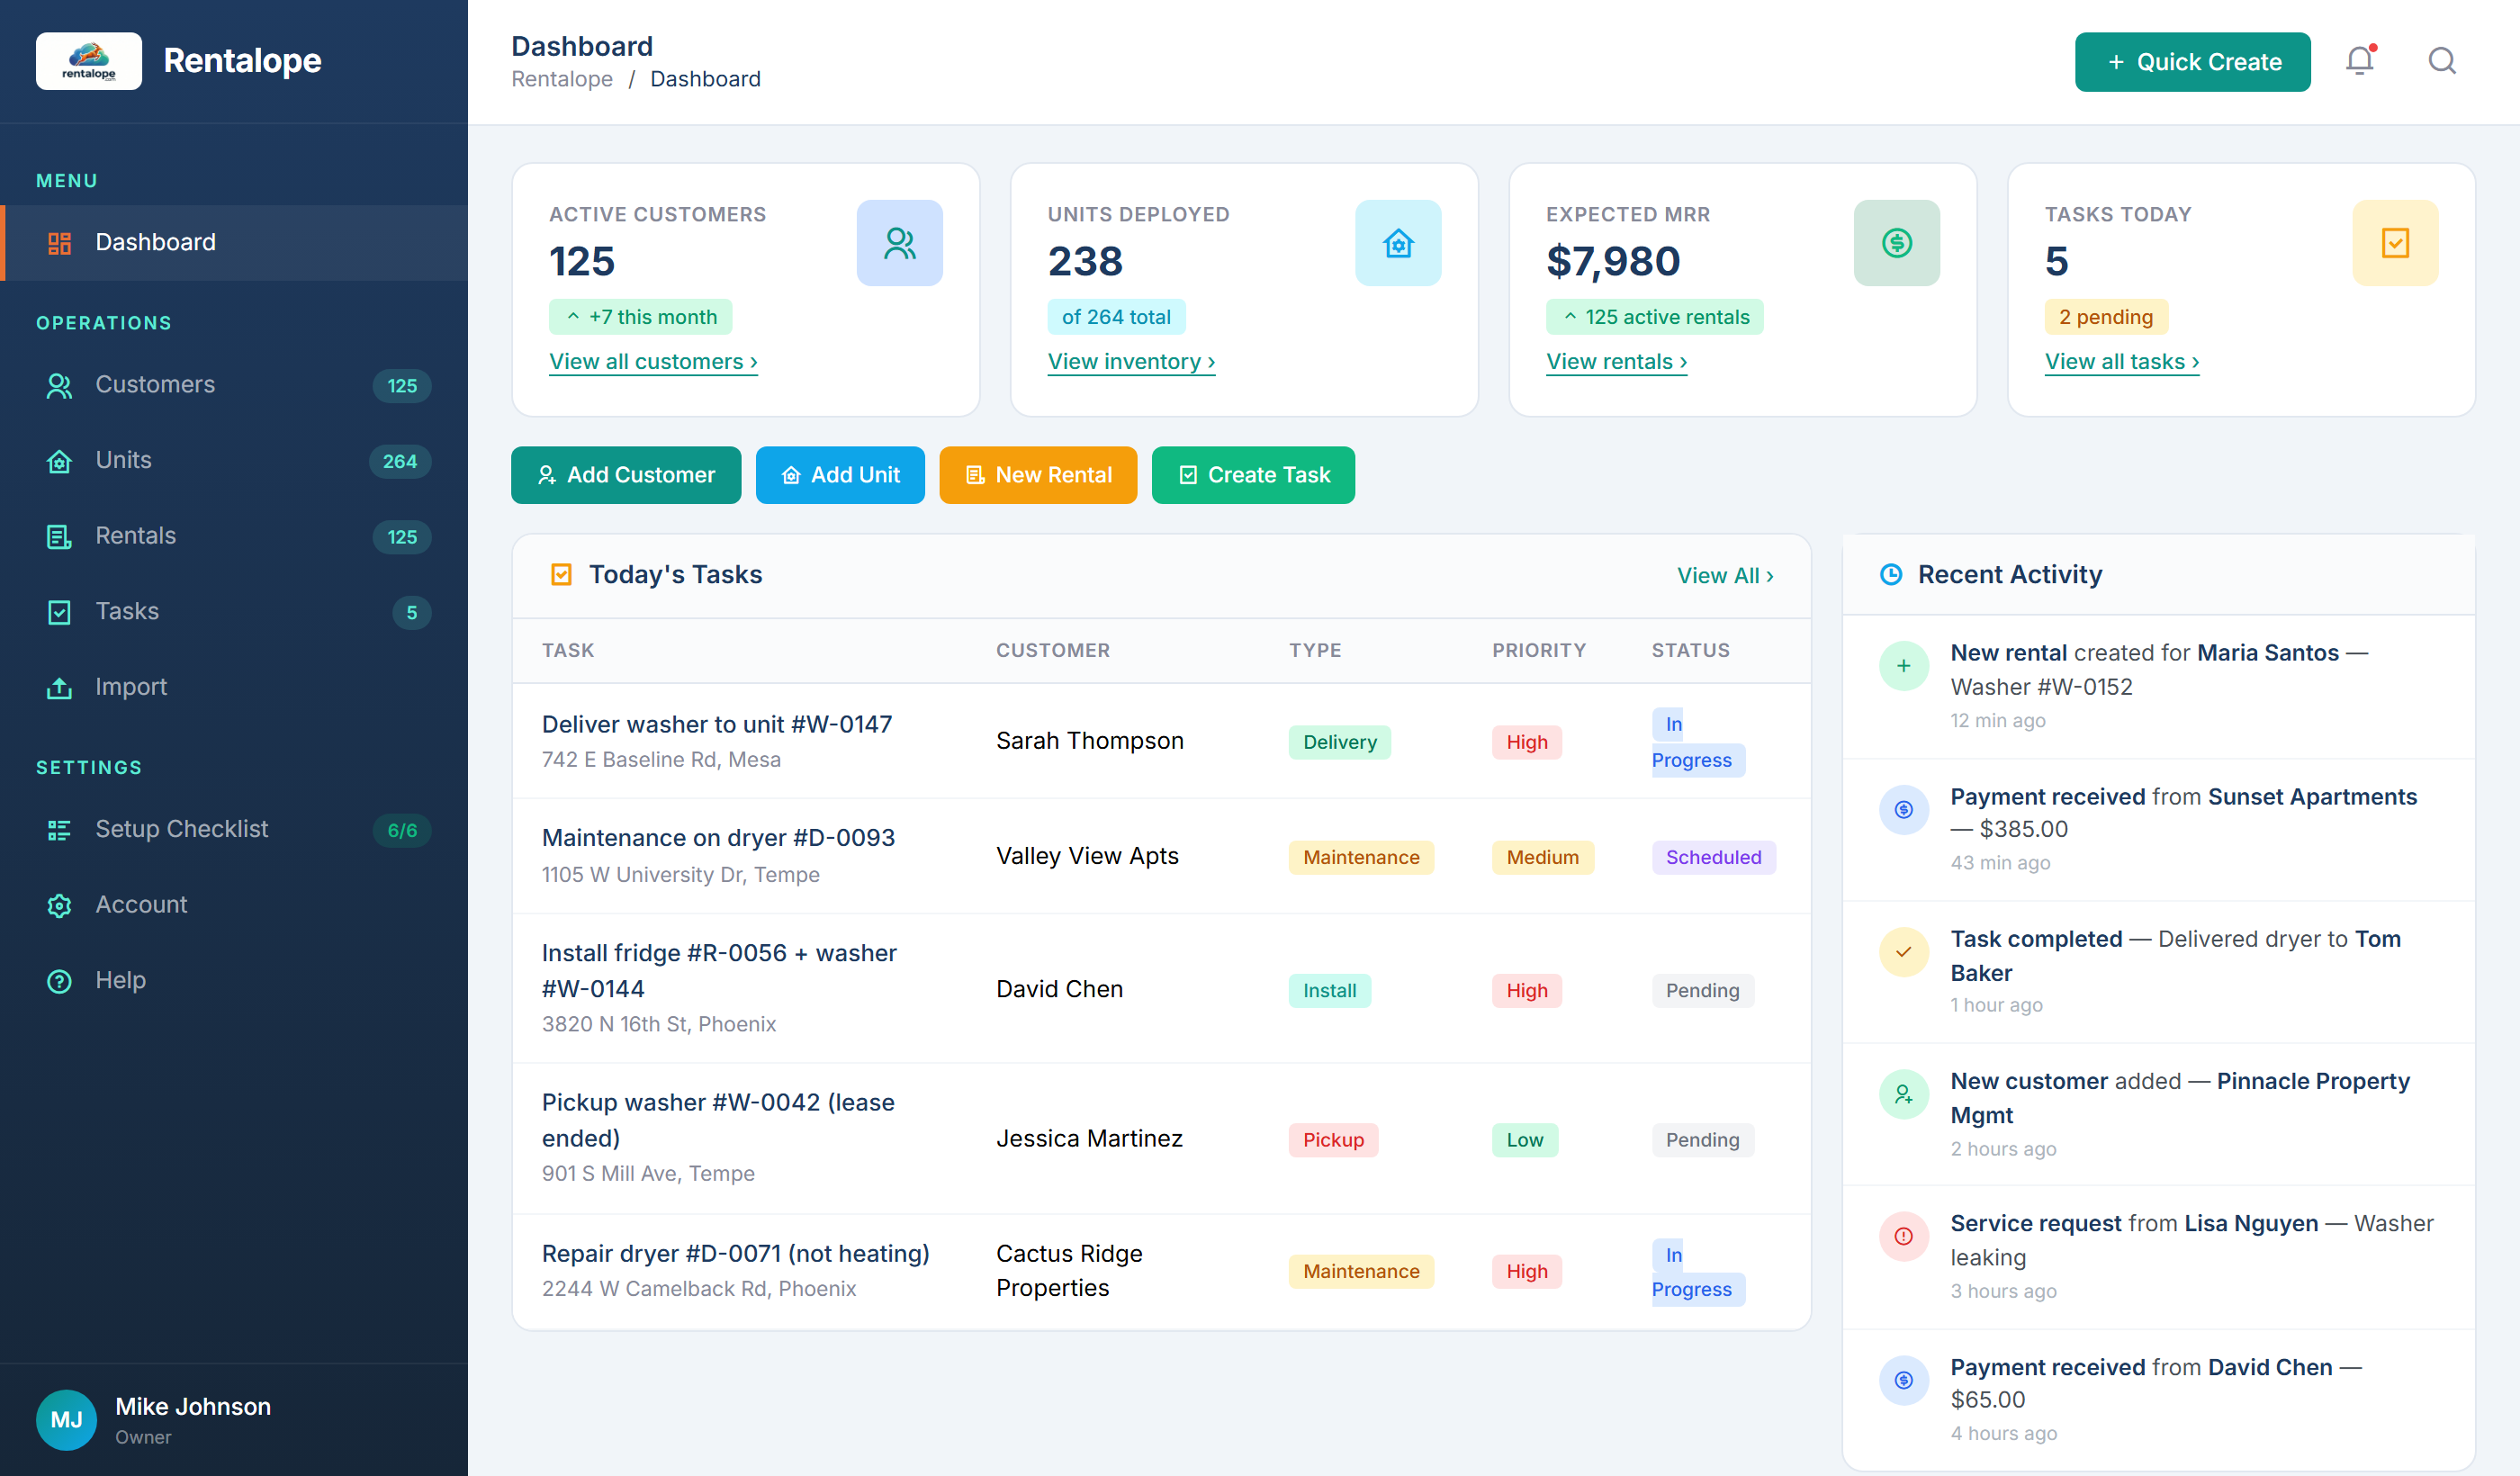The width and height of the screenshot is (2520, 1476).
Task: Select the Help question mark icon
Action: (x=59, y=981)
